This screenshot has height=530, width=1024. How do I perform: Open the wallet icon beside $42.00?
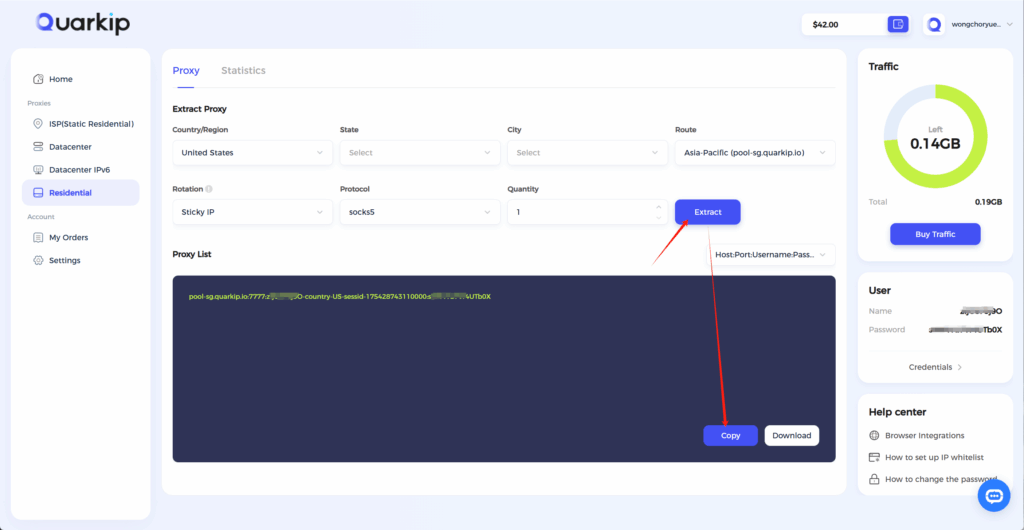898,25
